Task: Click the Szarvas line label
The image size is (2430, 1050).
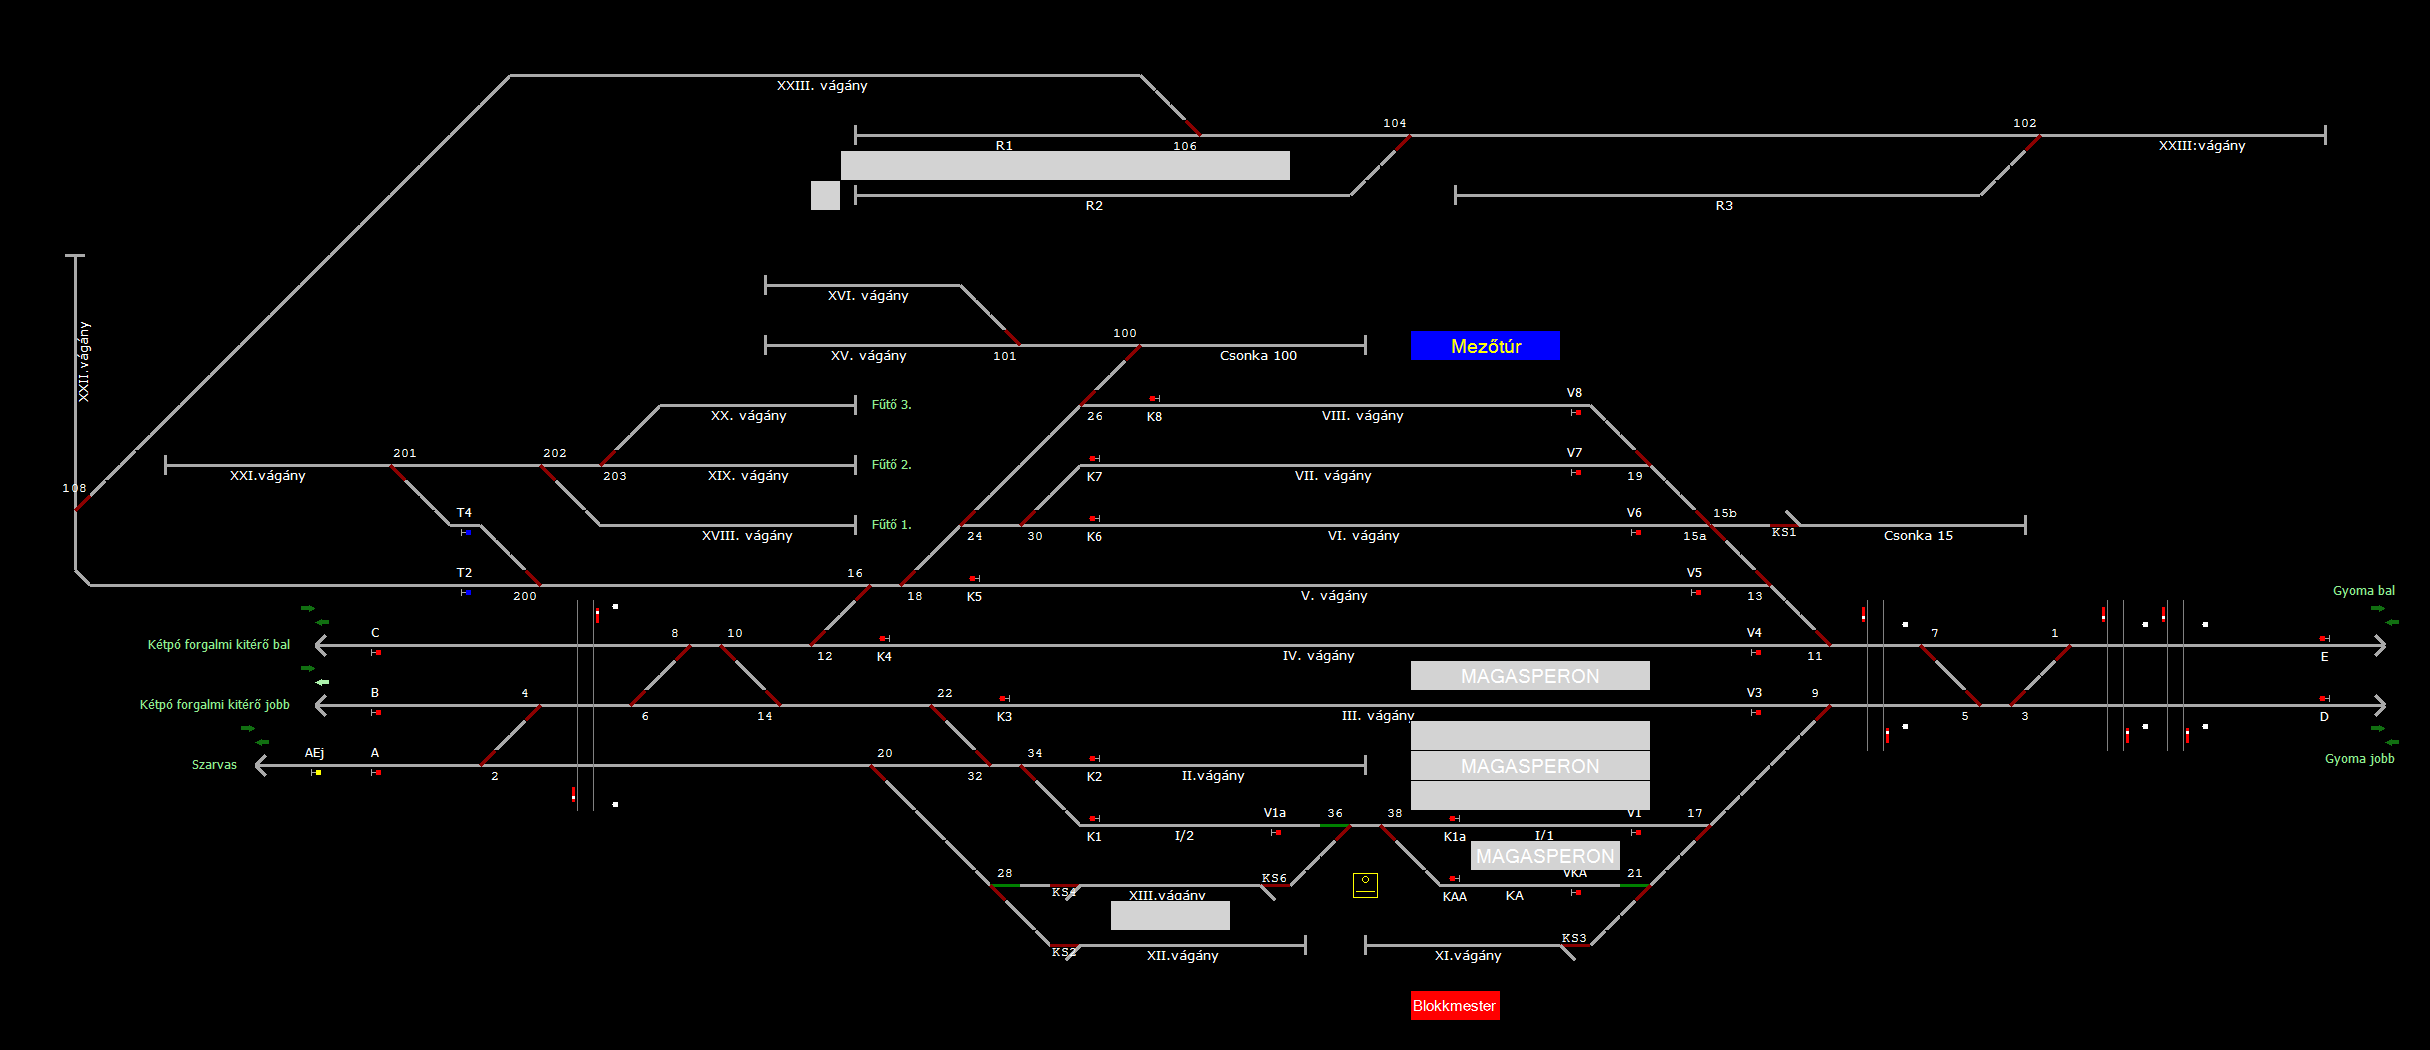Action: (x=214, y=765)
